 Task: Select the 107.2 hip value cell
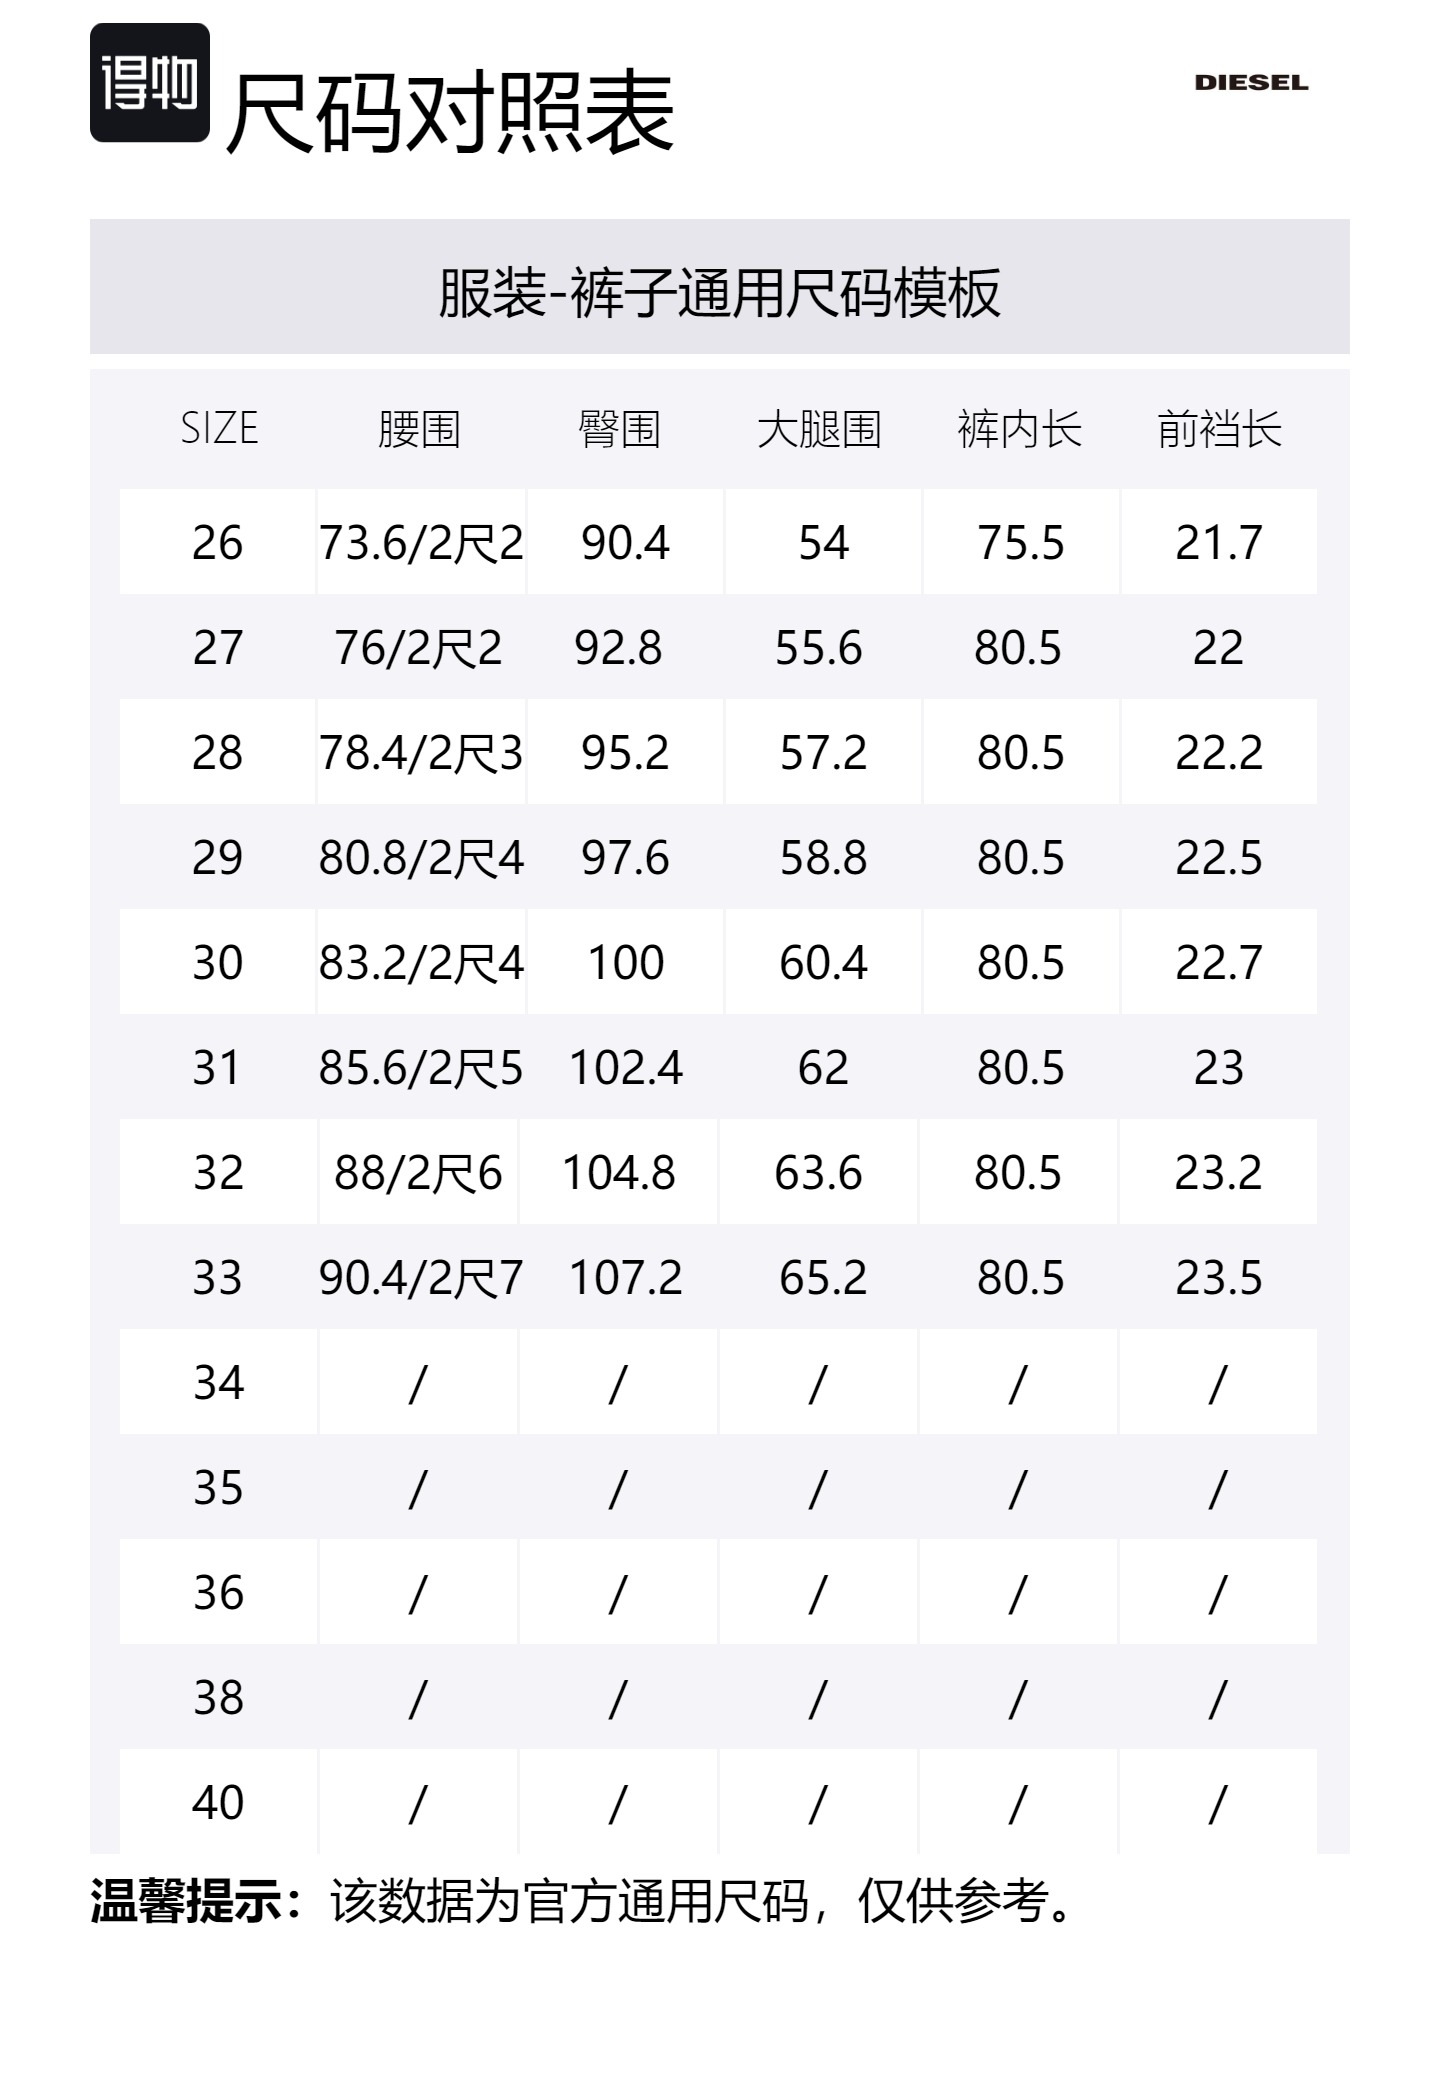(x=625, y=1278)
